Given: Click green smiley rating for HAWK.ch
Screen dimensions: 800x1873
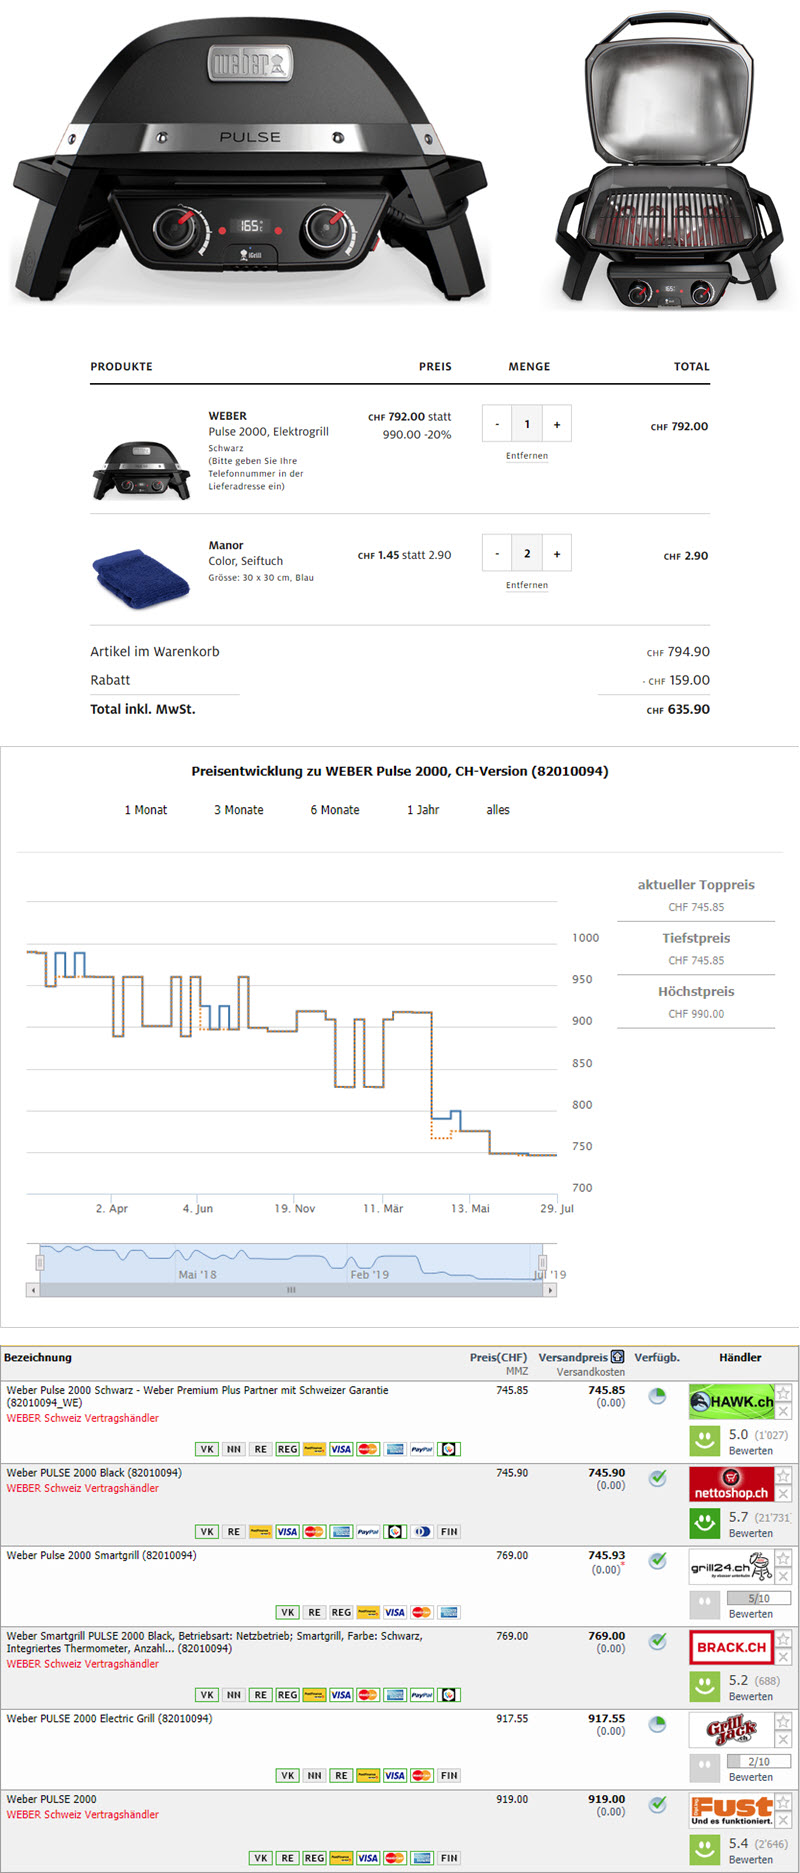Looking at the screenshot, I should tap(704, 1441).
